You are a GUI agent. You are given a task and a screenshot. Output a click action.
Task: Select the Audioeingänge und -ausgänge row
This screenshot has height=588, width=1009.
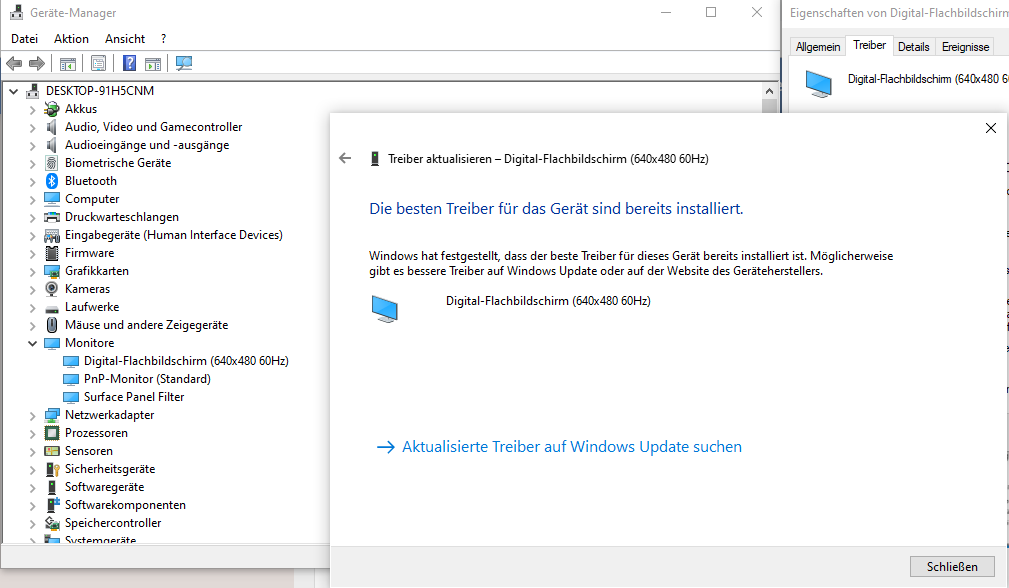tap(147, 145)
